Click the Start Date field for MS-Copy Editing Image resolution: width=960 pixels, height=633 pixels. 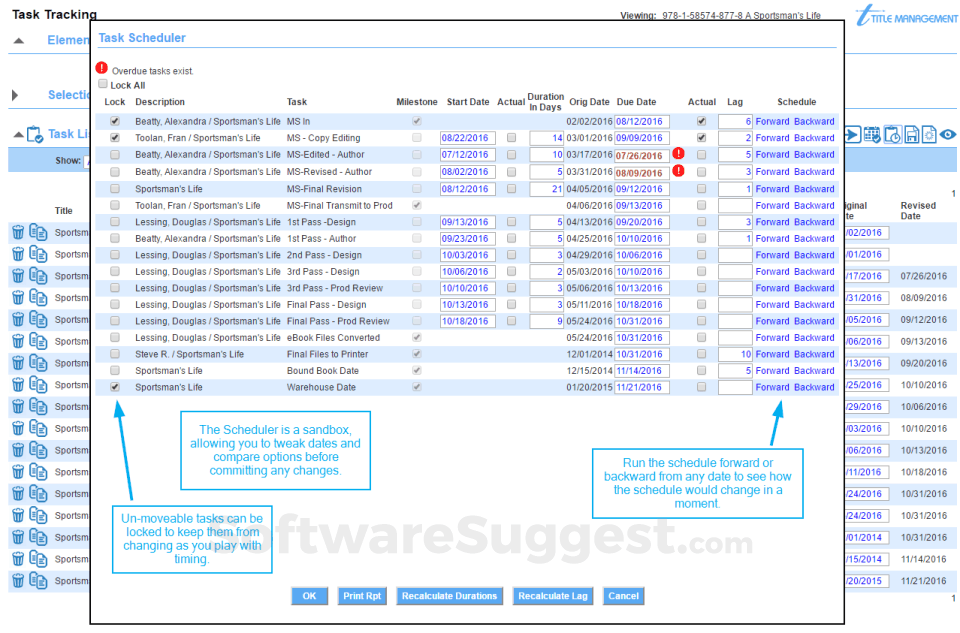click(x=468, y=138)
